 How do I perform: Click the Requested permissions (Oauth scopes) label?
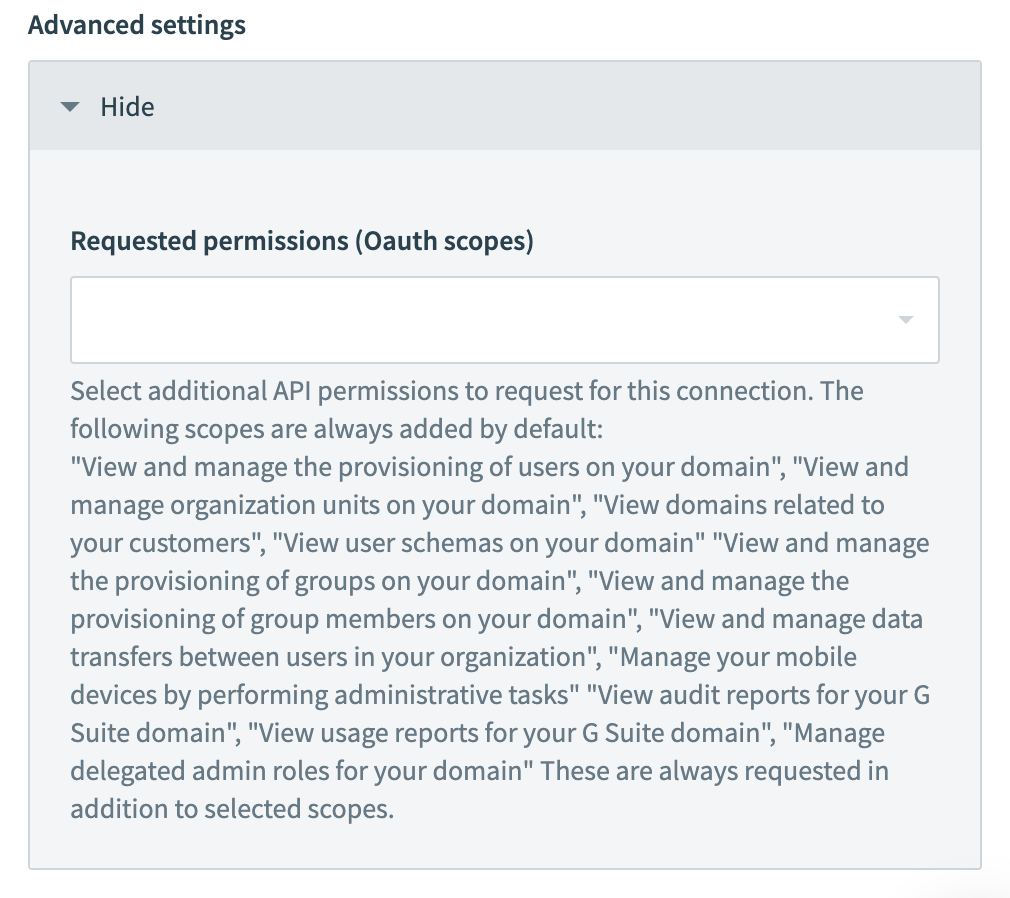pyautogui.click(x=301, y=241)
